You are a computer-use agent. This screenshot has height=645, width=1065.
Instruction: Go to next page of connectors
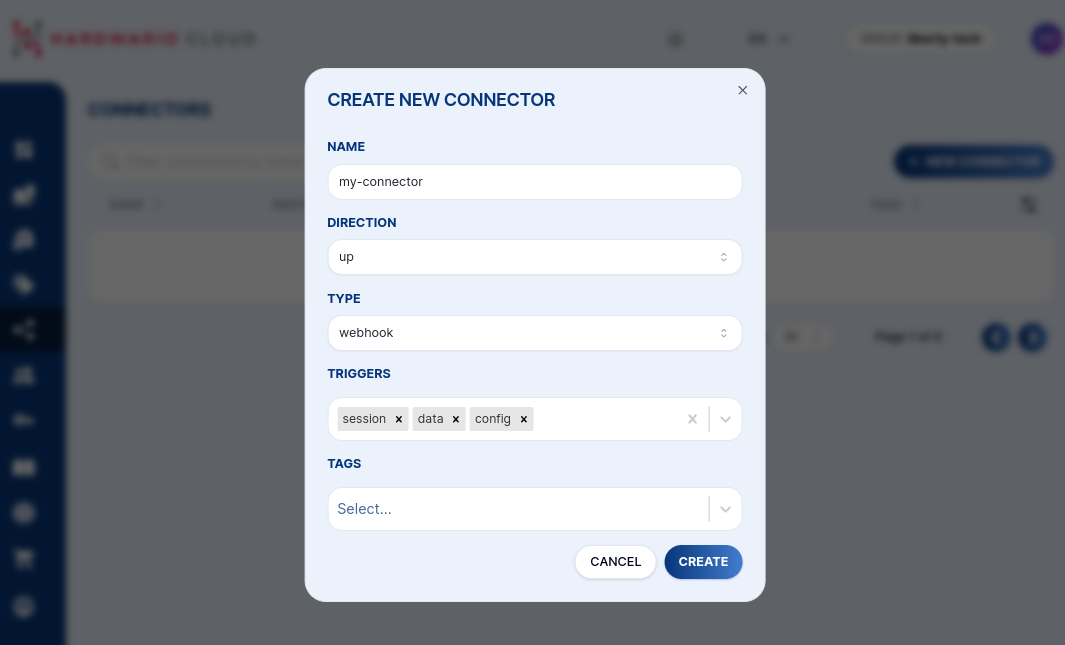1032,337
